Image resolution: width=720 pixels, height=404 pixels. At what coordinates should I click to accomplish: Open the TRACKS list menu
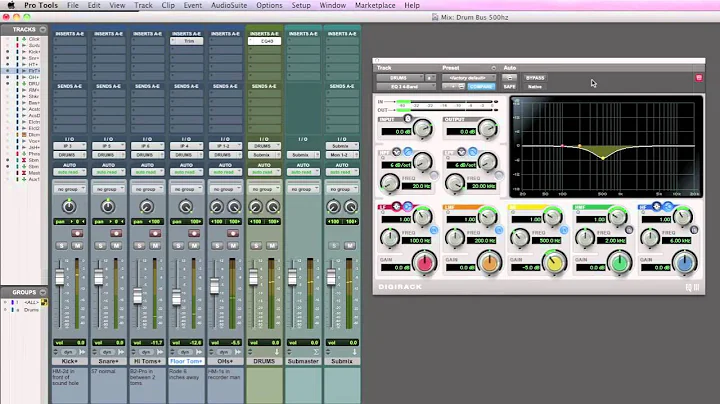[43, 29]
